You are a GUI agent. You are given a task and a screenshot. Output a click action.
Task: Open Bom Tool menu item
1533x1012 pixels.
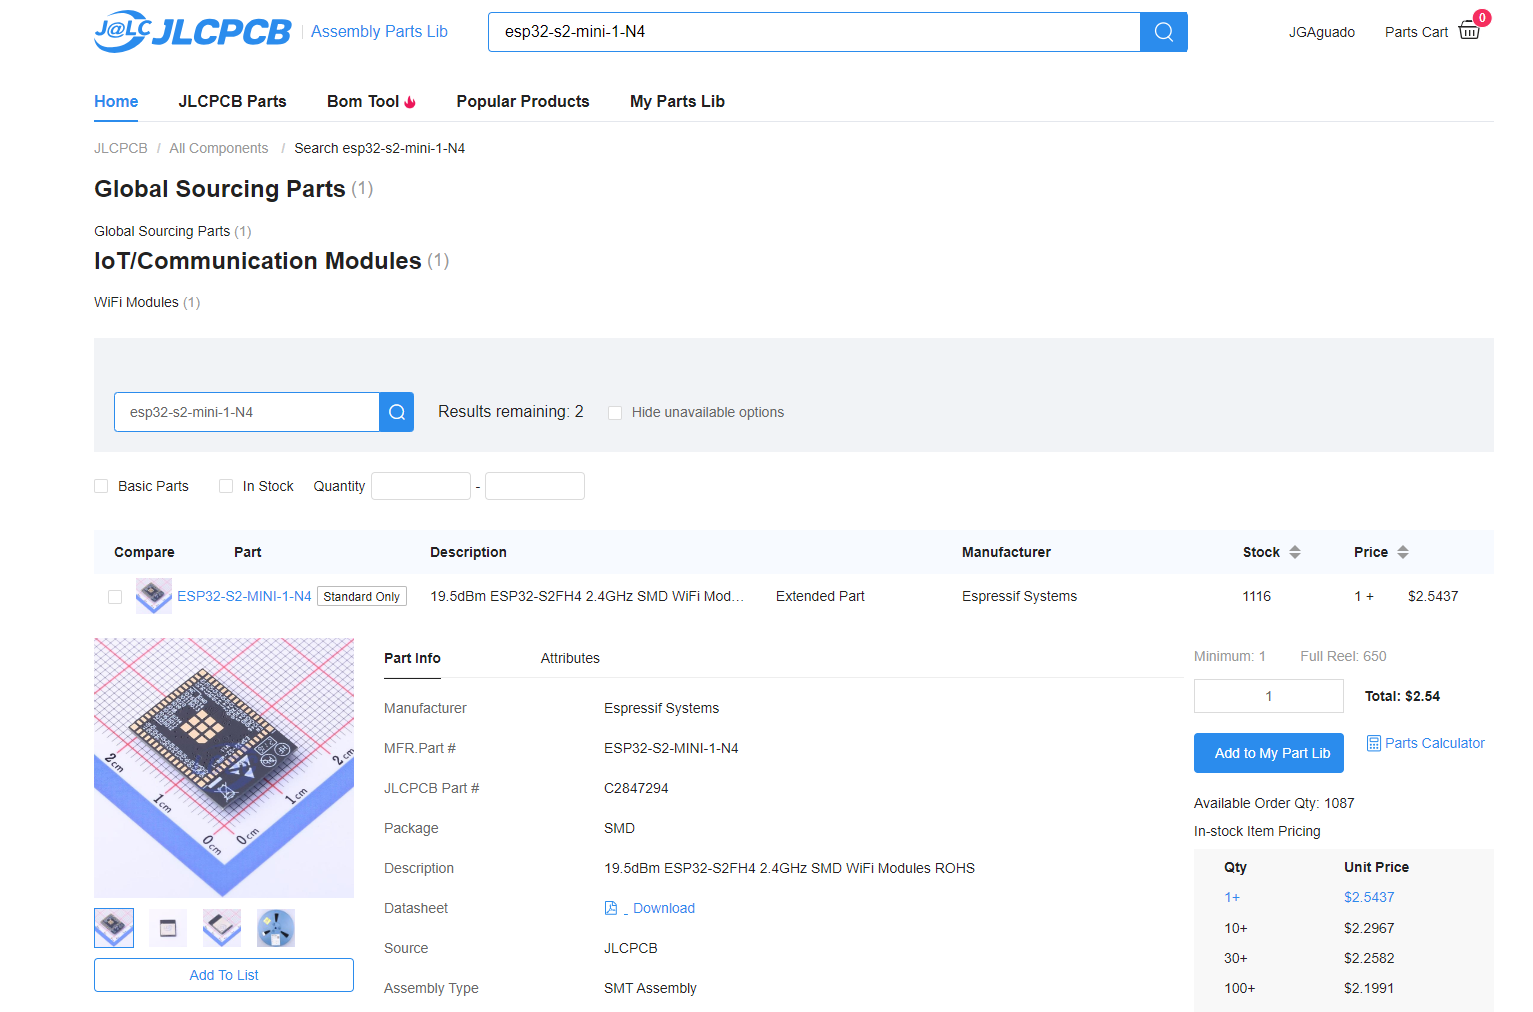click(363, 101)
